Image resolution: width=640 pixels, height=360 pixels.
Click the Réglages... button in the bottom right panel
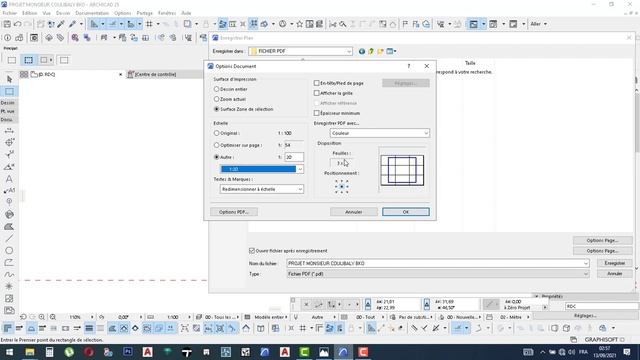585,316
